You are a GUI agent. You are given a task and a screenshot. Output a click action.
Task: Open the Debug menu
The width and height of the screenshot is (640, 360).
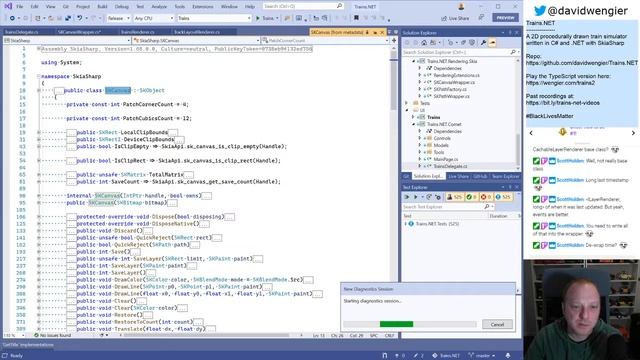coord(121,7)
